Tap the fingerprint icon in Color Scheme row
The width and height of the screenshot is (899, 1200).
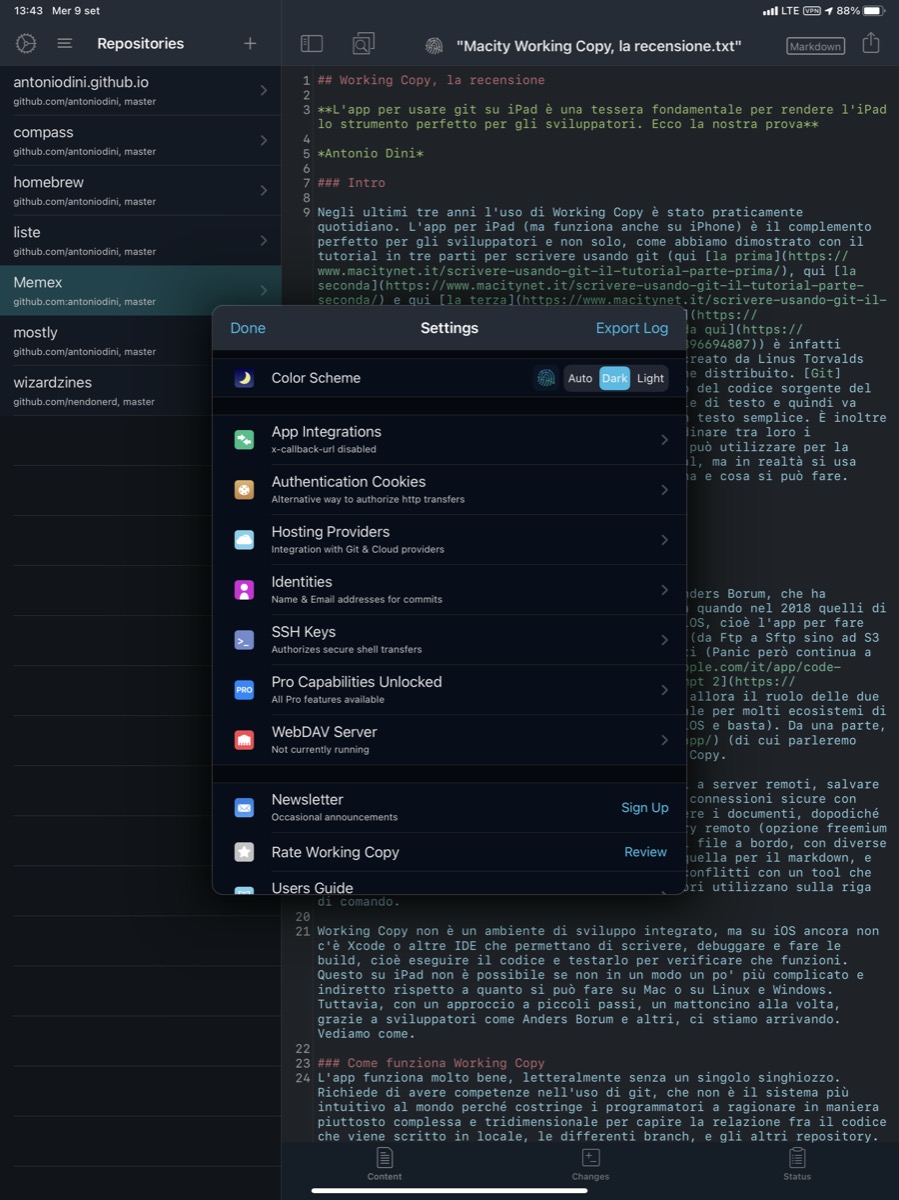[545, 378]
